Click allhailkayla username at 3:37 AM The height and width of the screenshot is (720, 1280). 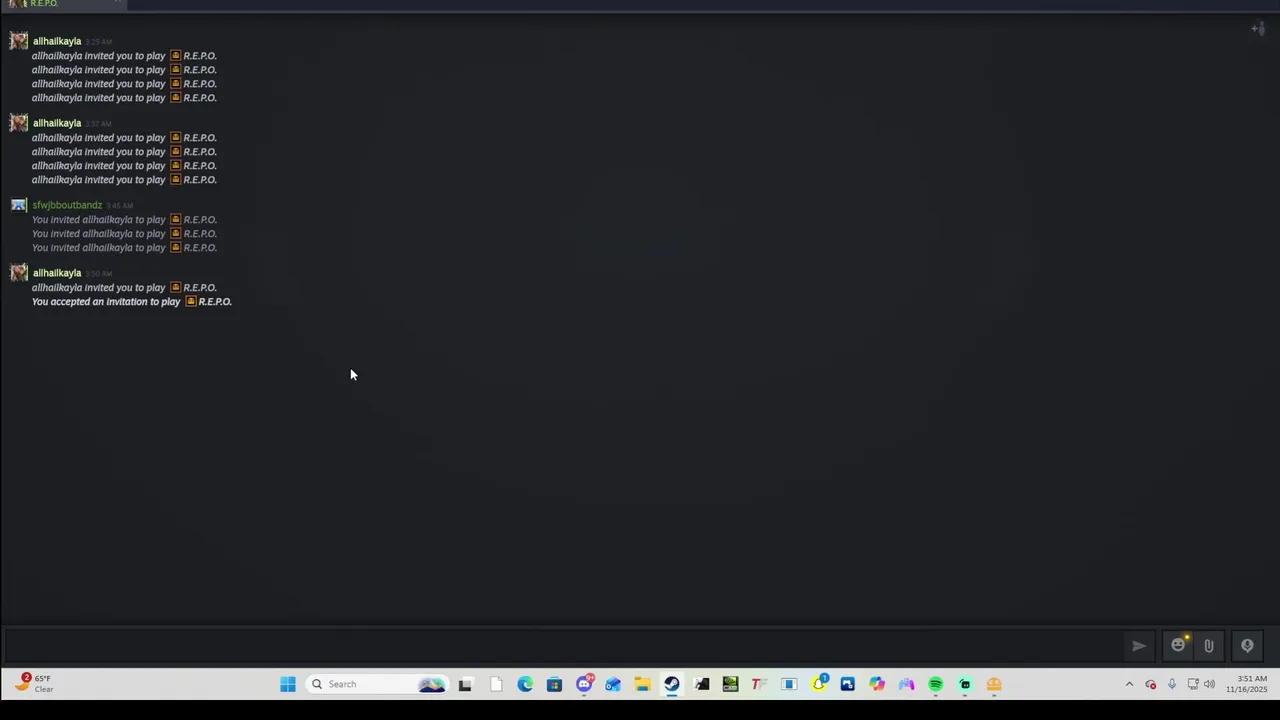[x=57, y=123]
